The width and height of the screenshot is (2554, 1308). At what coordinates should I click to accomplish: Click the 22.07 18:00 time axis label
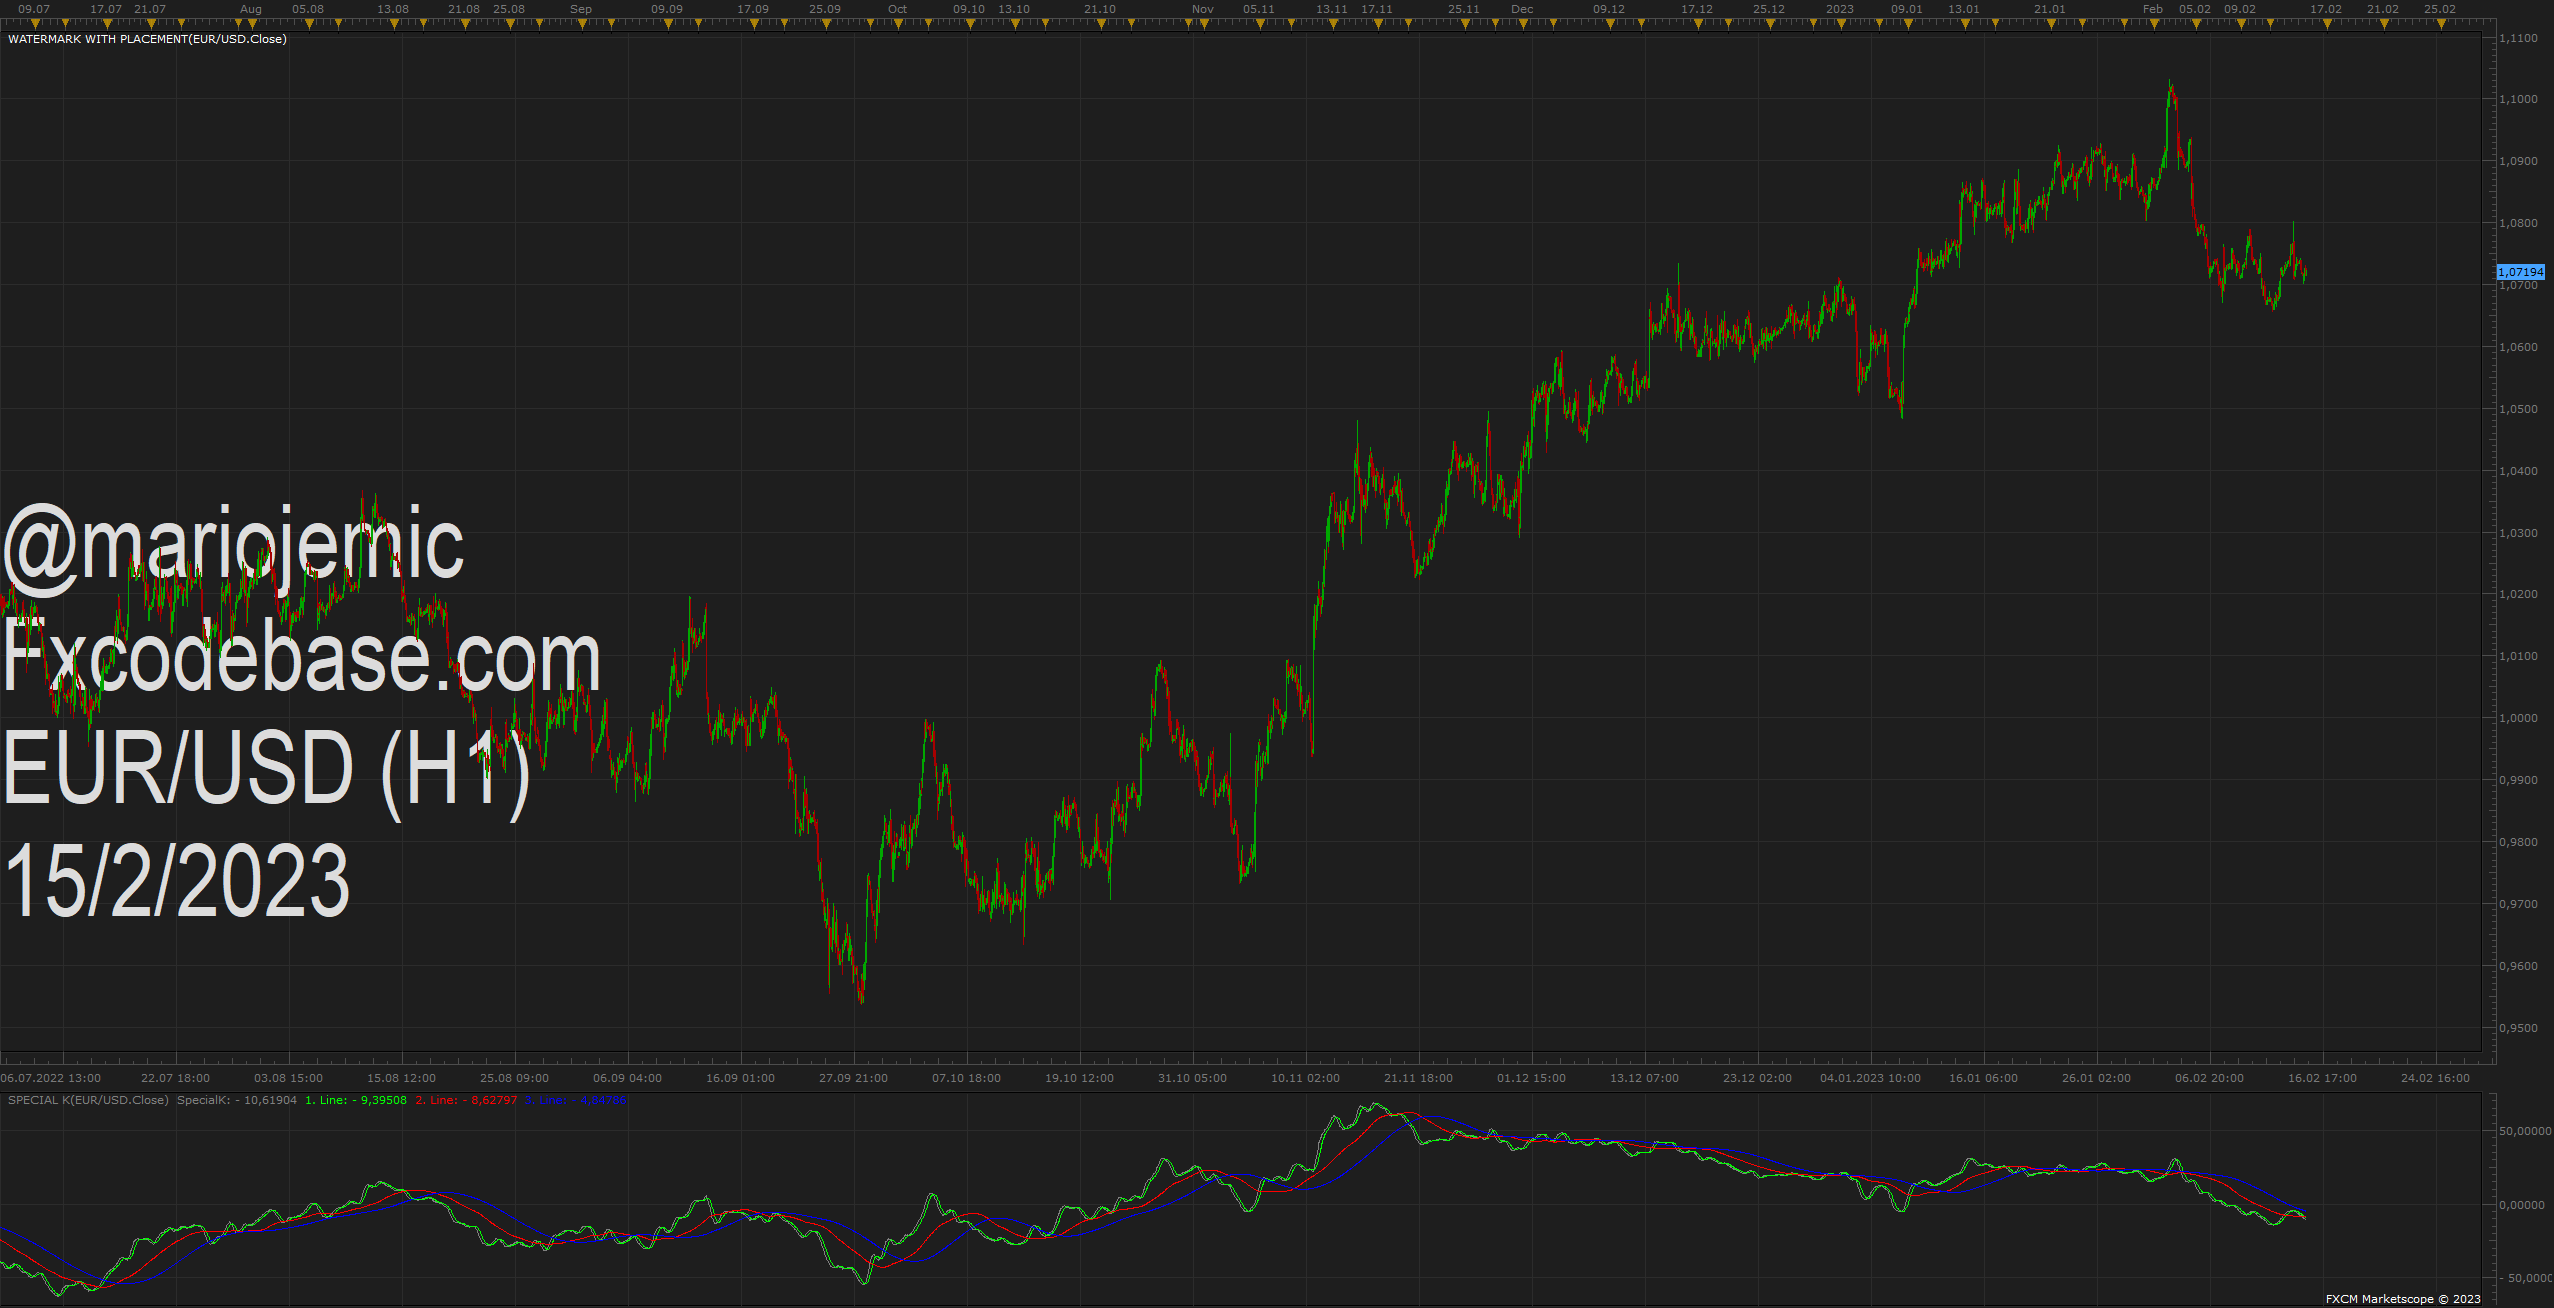tap(176, 1078)
